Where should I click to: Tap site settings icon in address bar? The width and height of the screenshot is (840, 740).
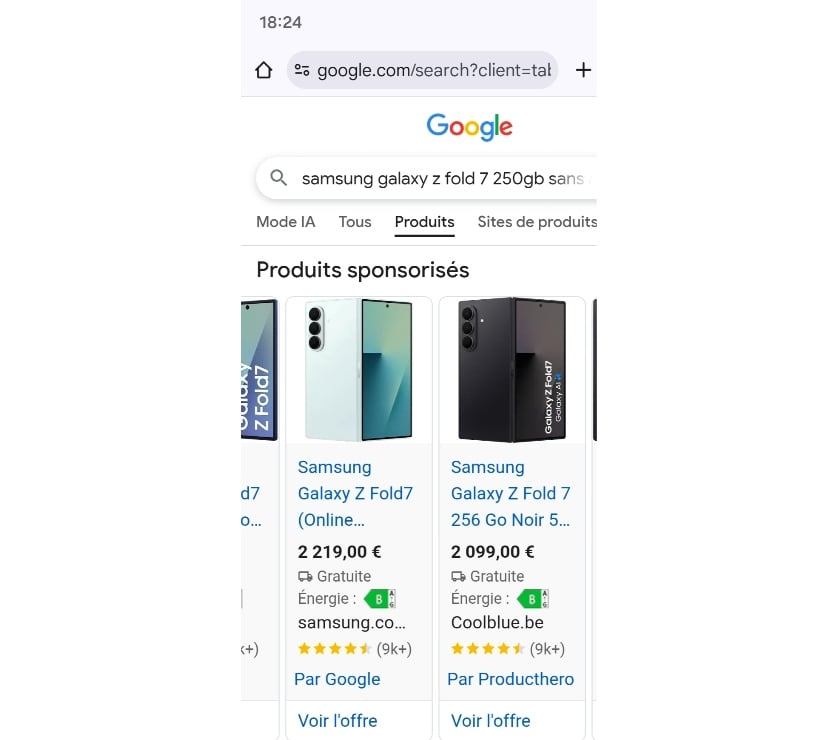point(302,70)
